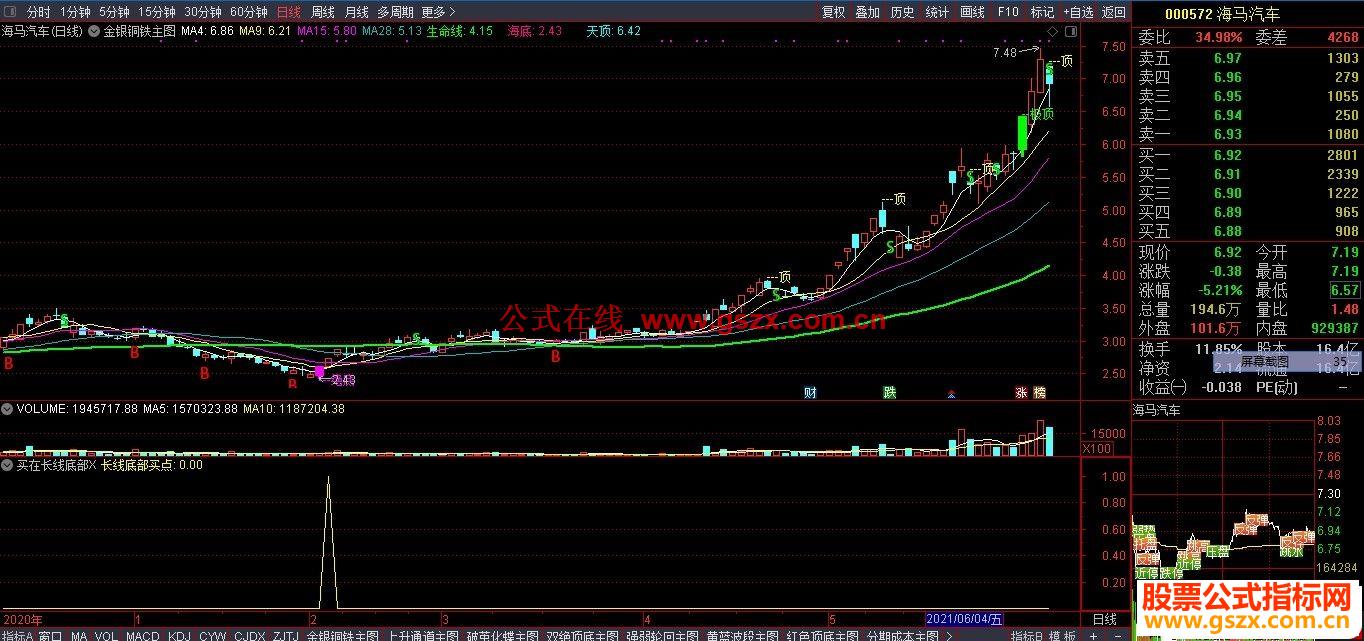
Task: Expand 买在长线底部X indicator dropdown arrow
Action: coord(8,465)
